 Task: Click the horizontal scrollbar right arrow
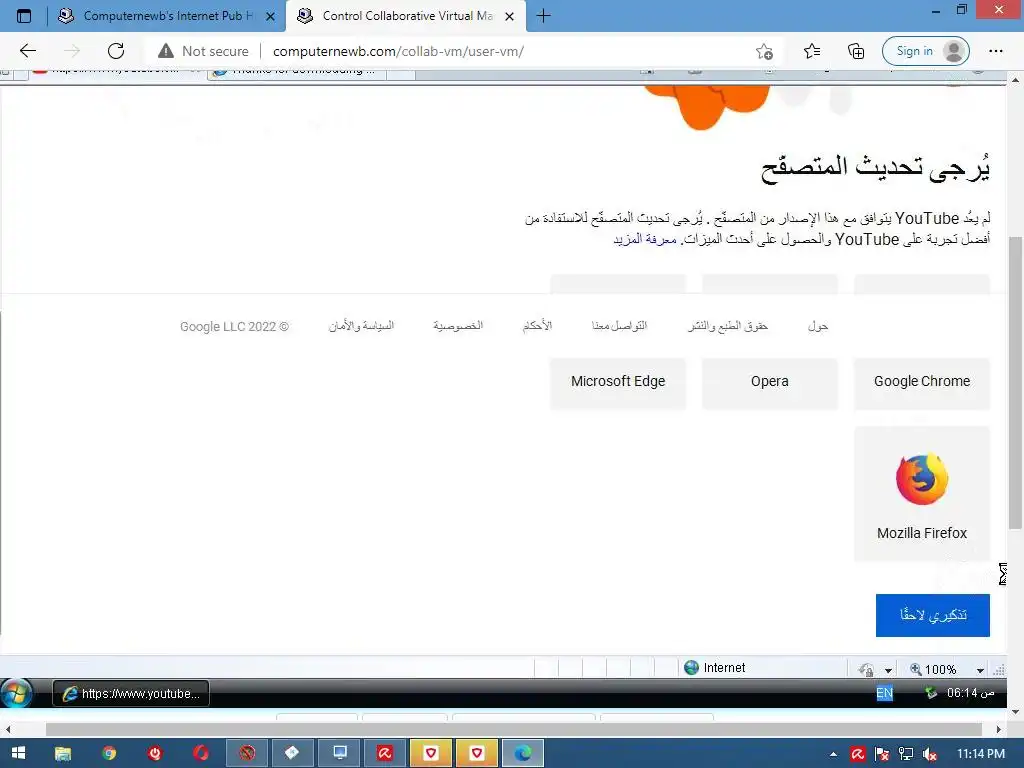999,729
